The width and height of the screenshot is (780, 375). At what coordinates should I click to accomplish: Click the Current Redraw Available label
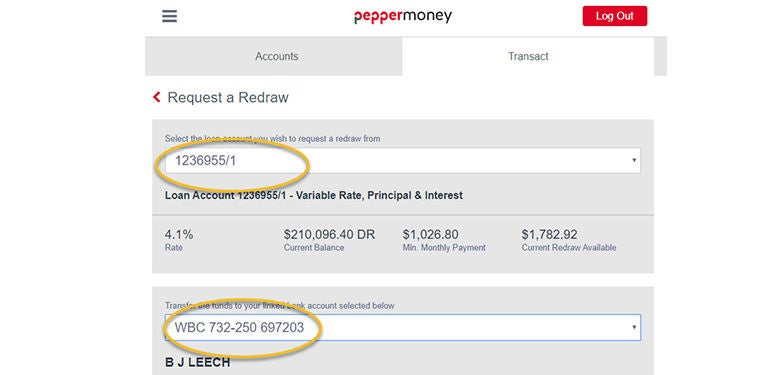[569, 248]
